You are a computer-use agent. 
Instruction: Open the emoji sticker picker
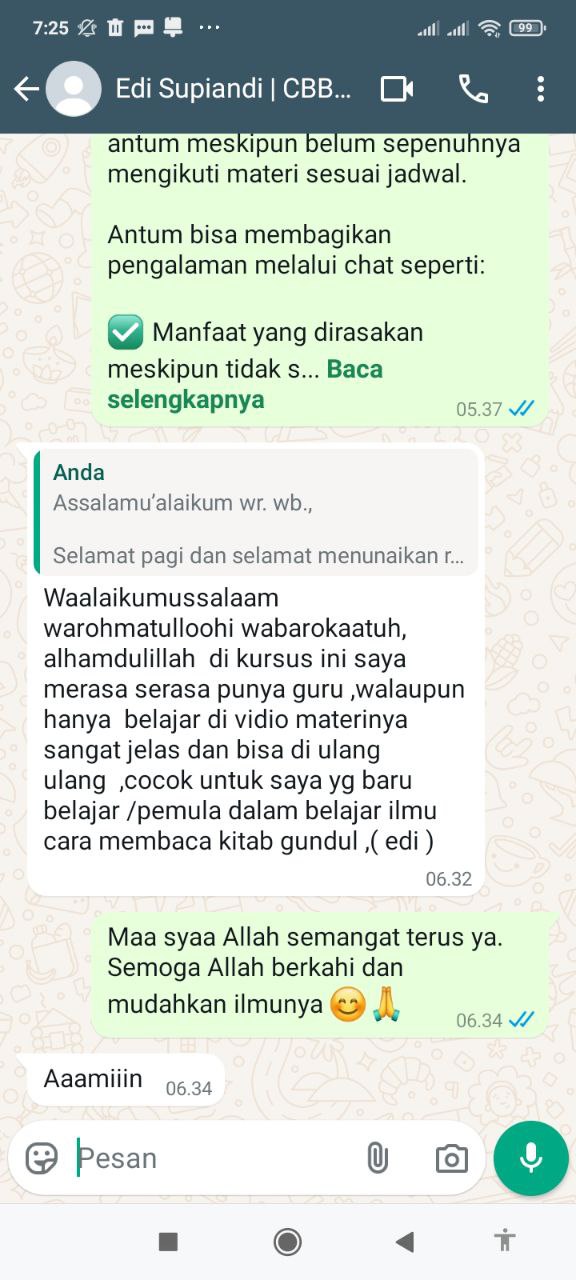pos(41,1158)
